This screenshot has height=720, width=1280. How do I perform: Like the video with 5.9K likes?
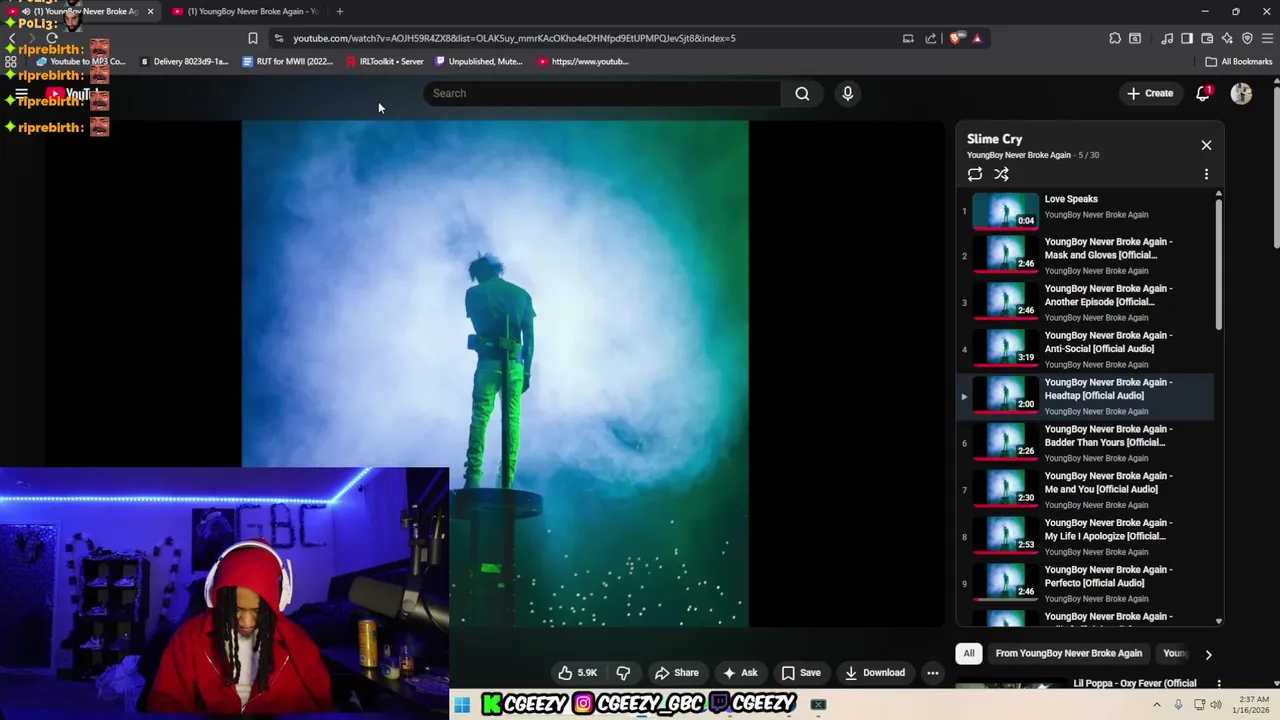[578, 673]
